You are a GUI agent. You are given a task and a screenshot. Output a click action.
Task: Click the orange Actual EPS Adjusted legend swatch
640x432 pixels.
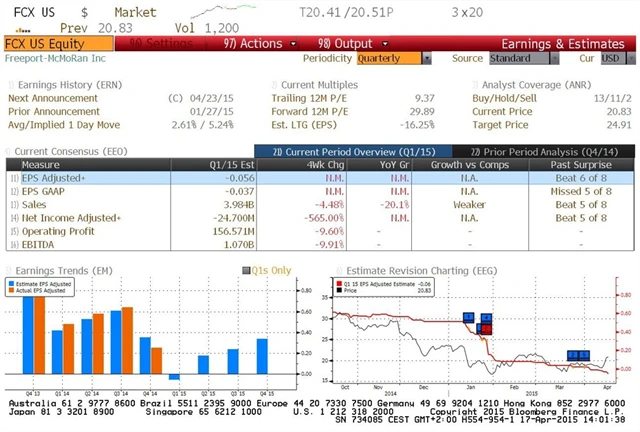point(11,290)
